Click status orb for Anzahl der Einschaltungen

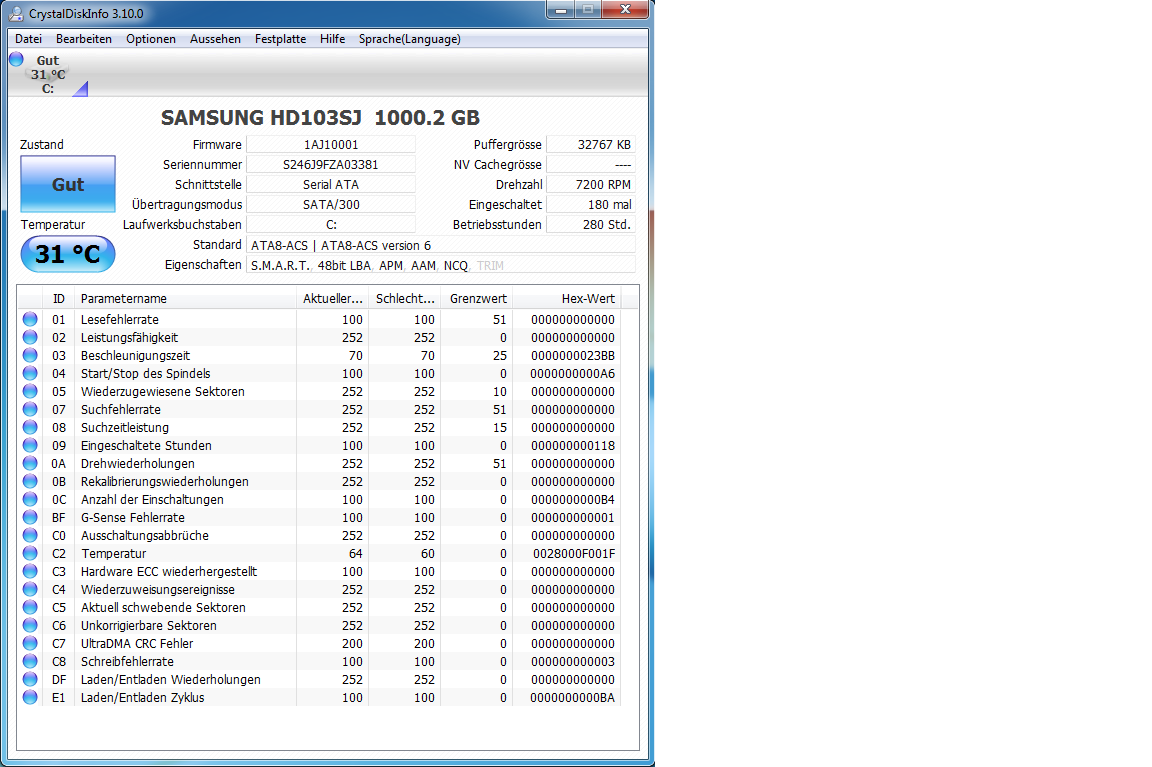[x=30, y=499]
